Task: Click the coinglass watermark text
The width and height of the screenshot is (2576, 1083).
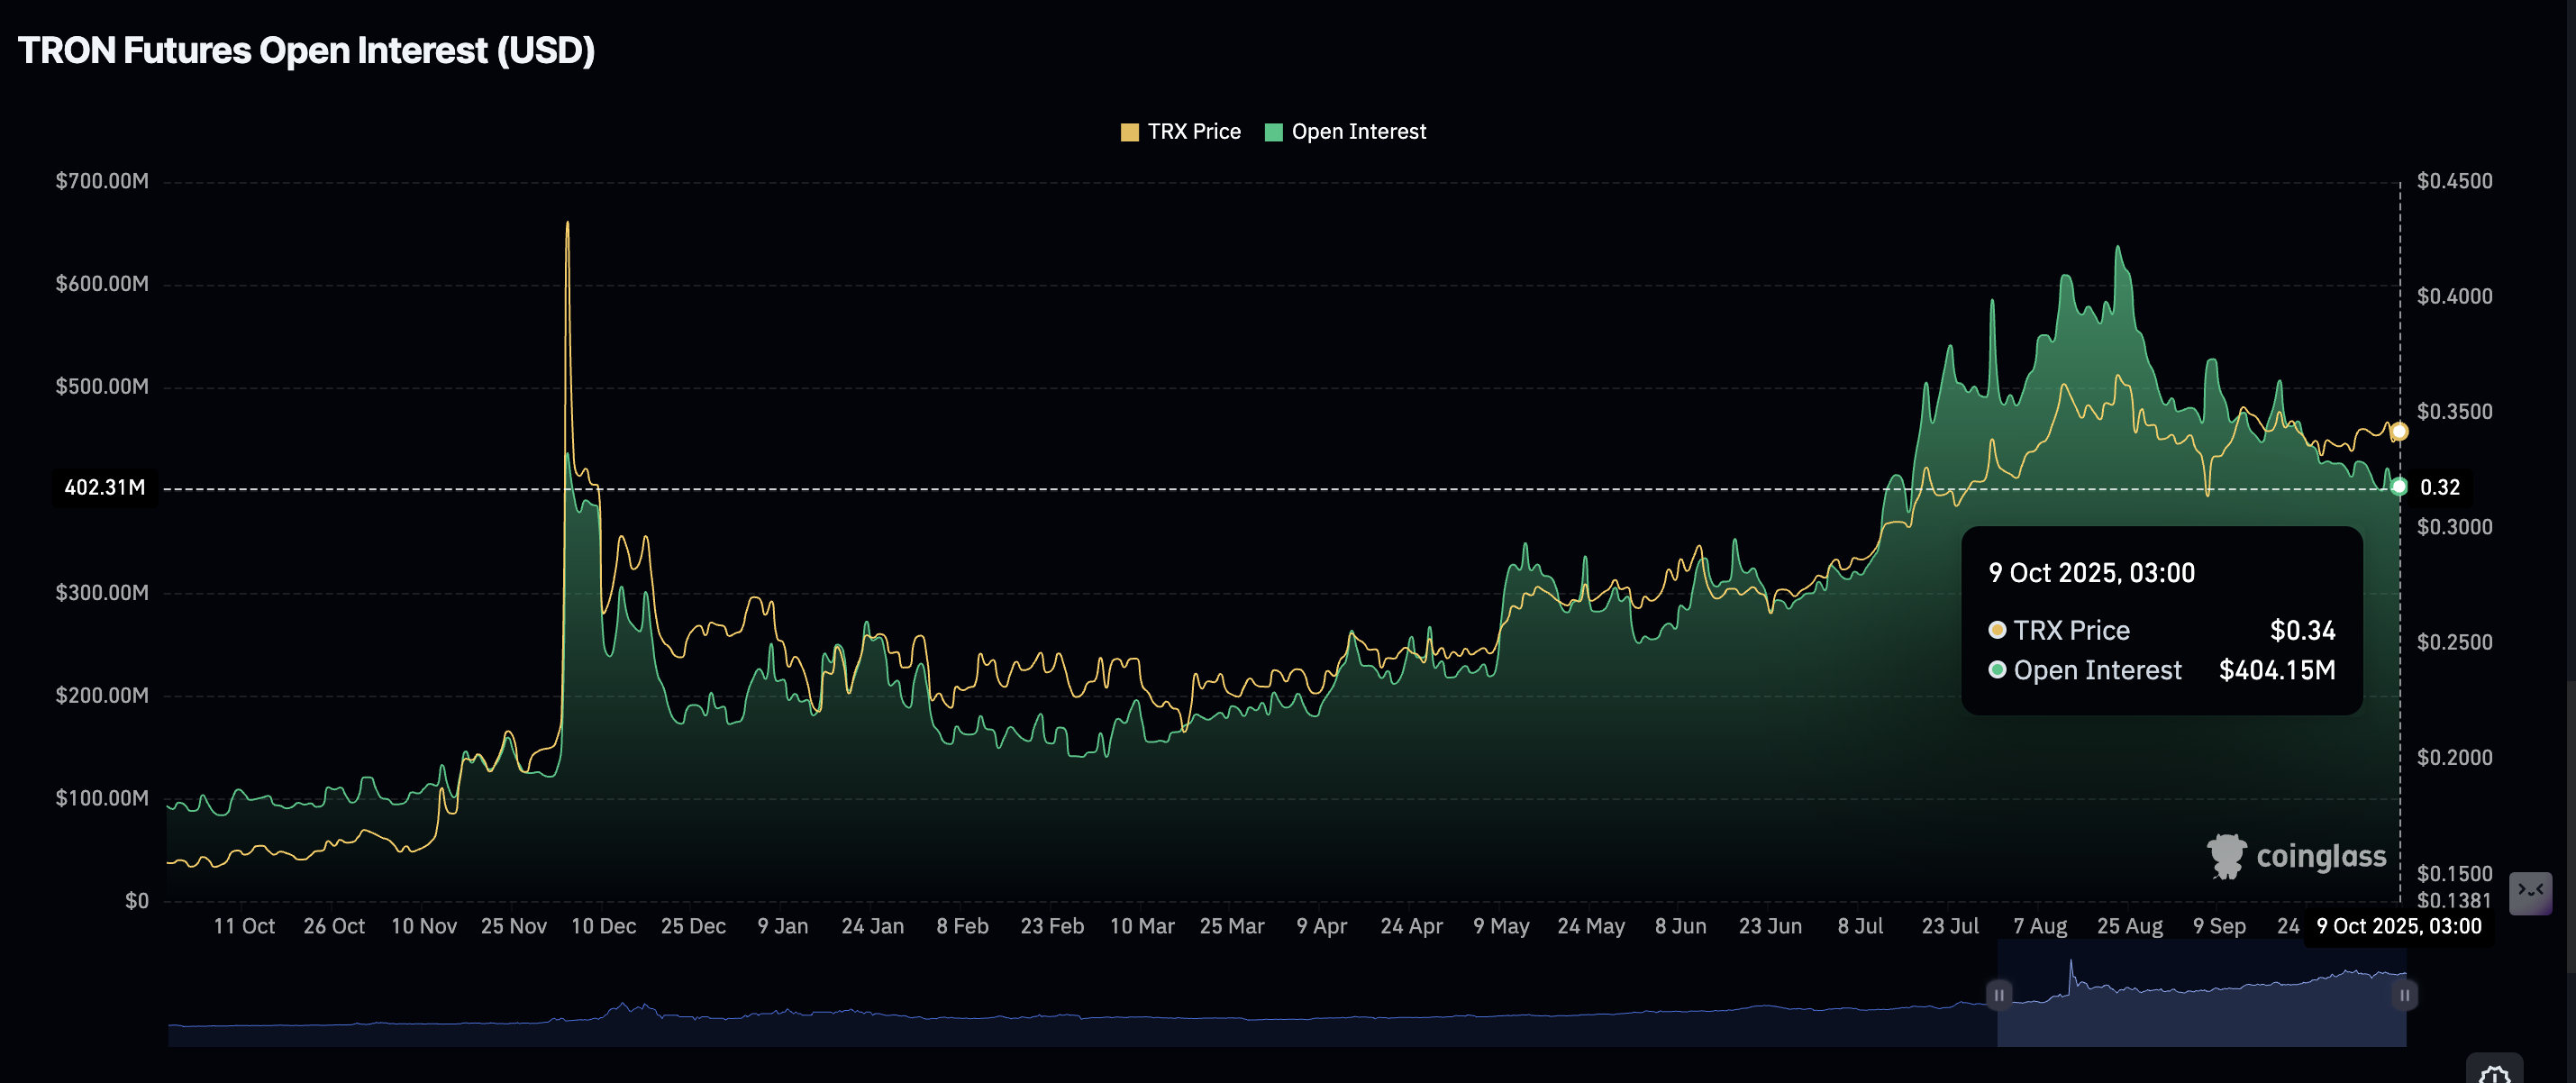Action: (x=2320, y=856)
